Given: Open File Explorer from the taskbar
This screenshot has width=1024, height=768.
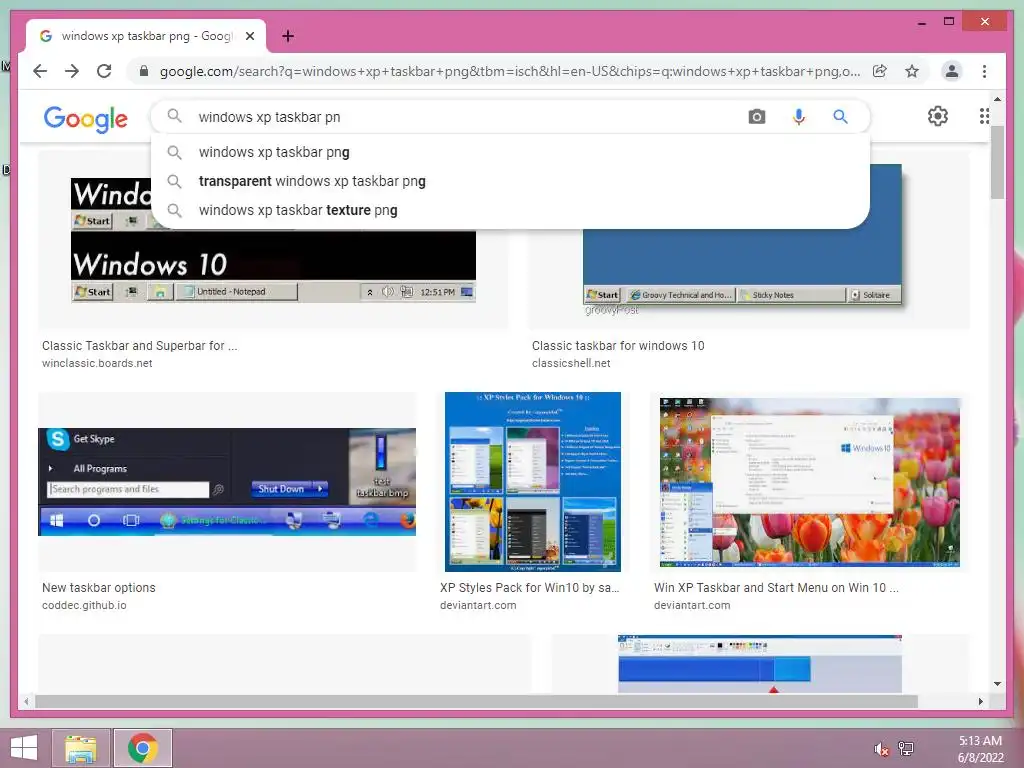Looking at the screenshot, I should [x=80, y=748].
